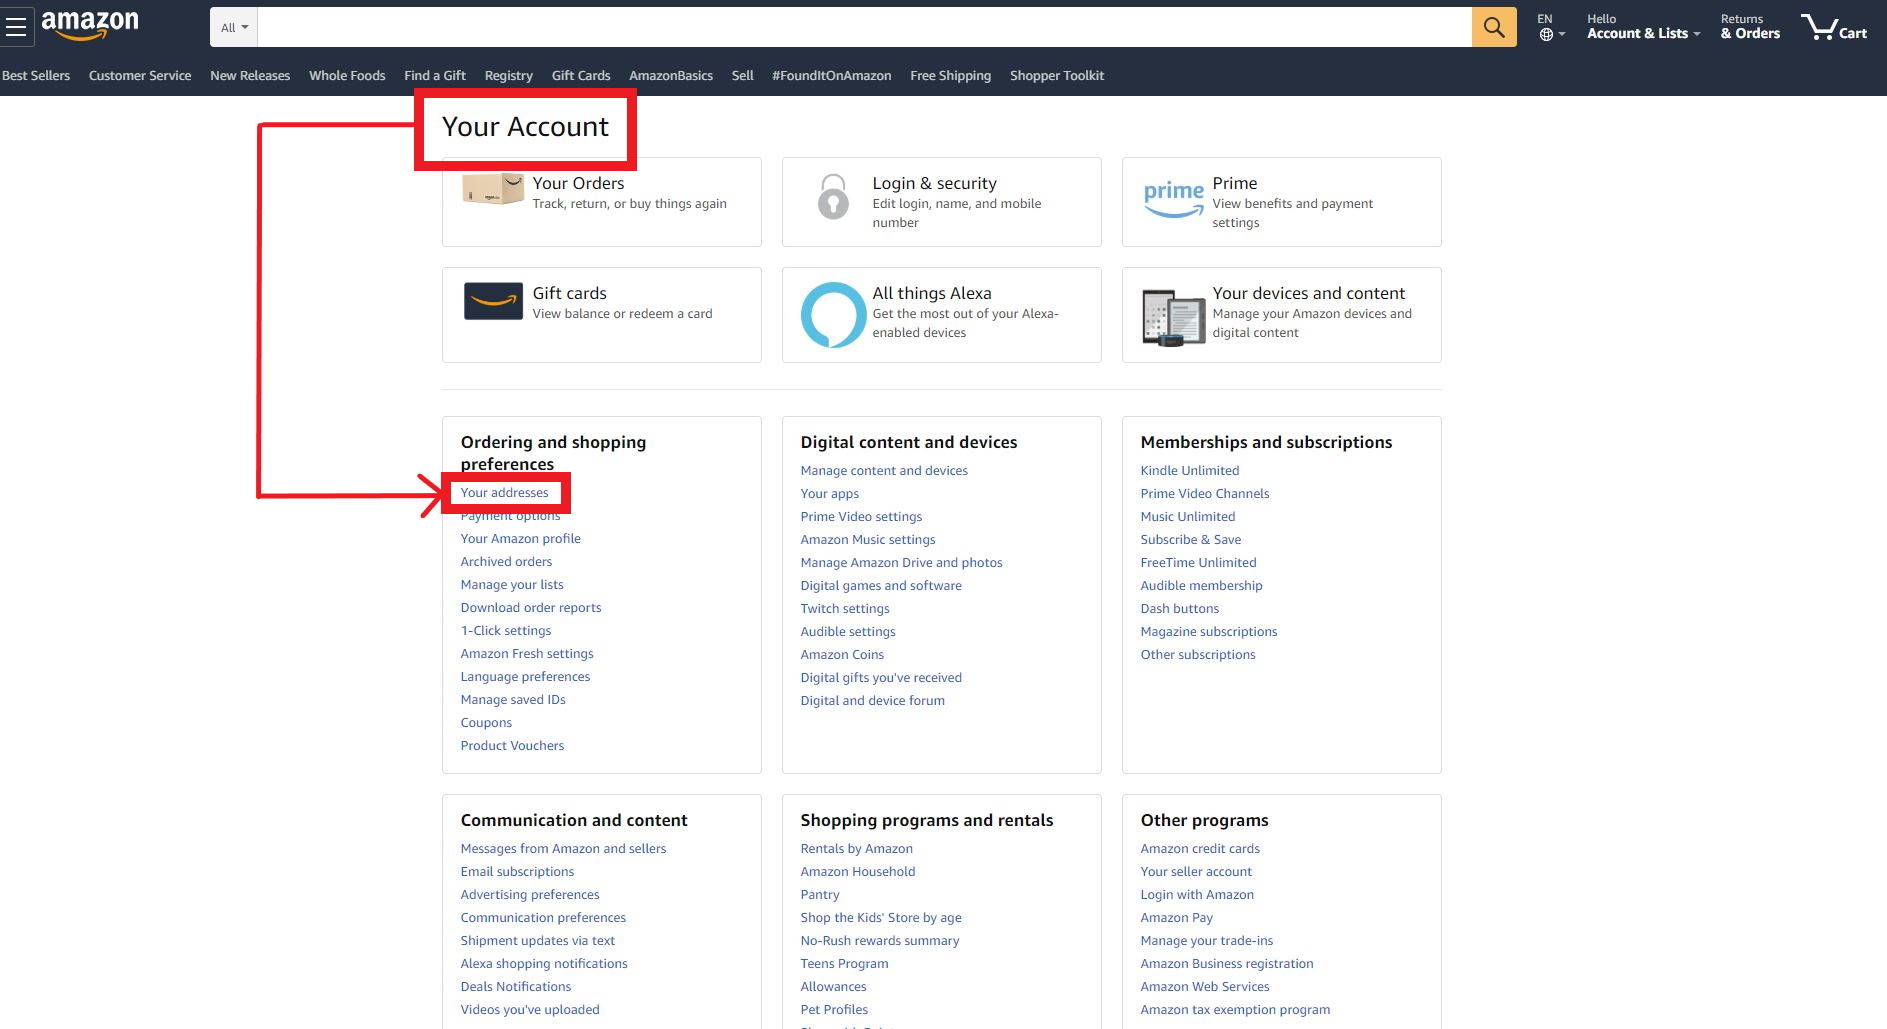The height and width of the screenshot is (1029, 1887).
Task: Open AmazonBasics nav item
Action: point(671,75)
